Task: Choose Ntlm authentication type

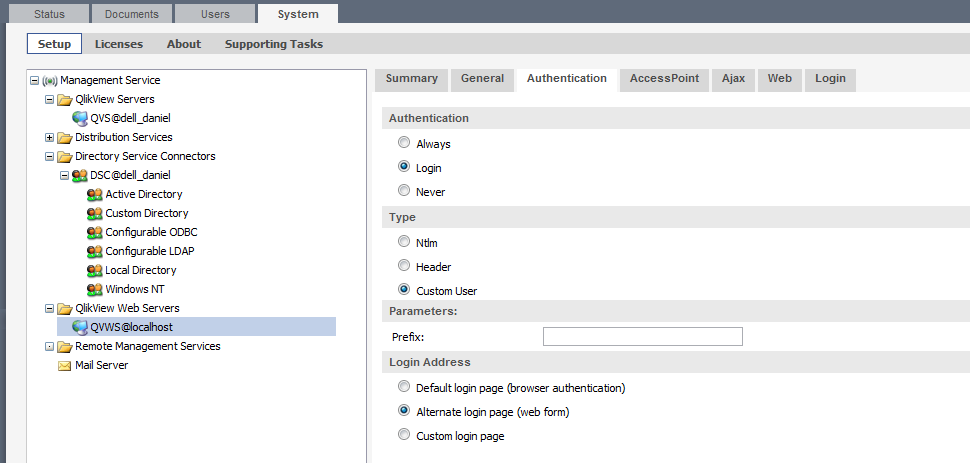Action: [404, 241]
